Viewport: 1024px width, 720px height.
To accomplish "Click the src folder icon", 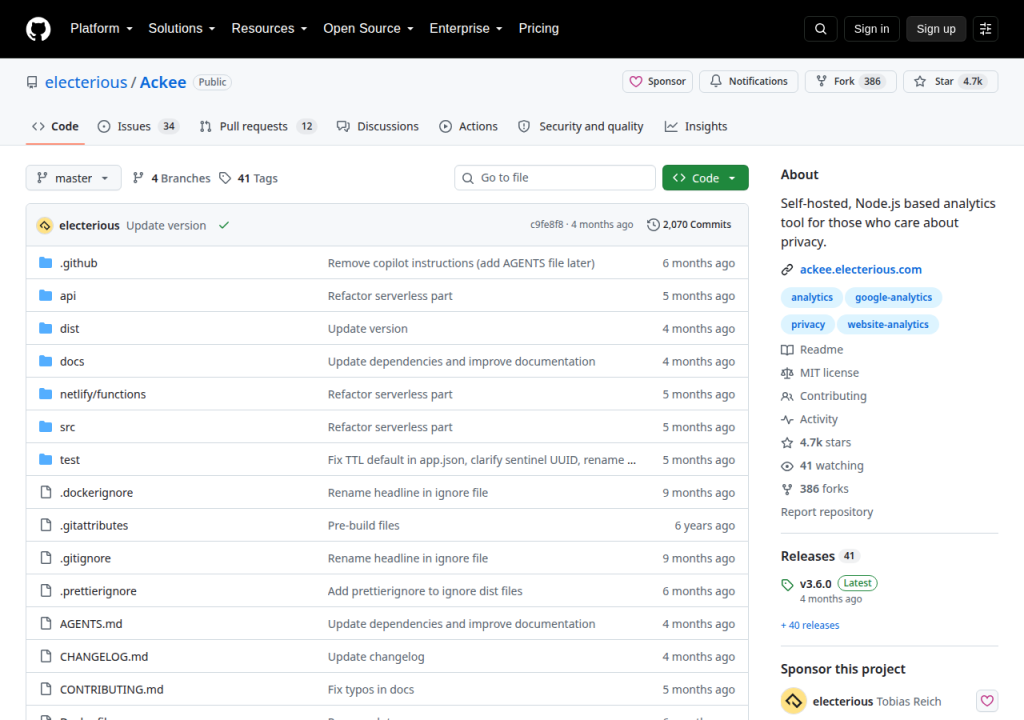I will pos(45,427).
